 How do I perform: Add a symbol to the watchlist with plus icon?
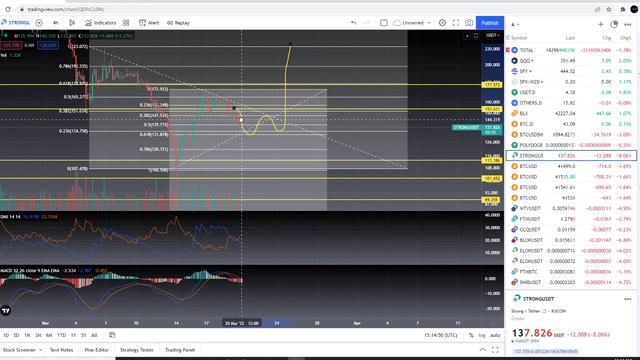pos(600,24)
